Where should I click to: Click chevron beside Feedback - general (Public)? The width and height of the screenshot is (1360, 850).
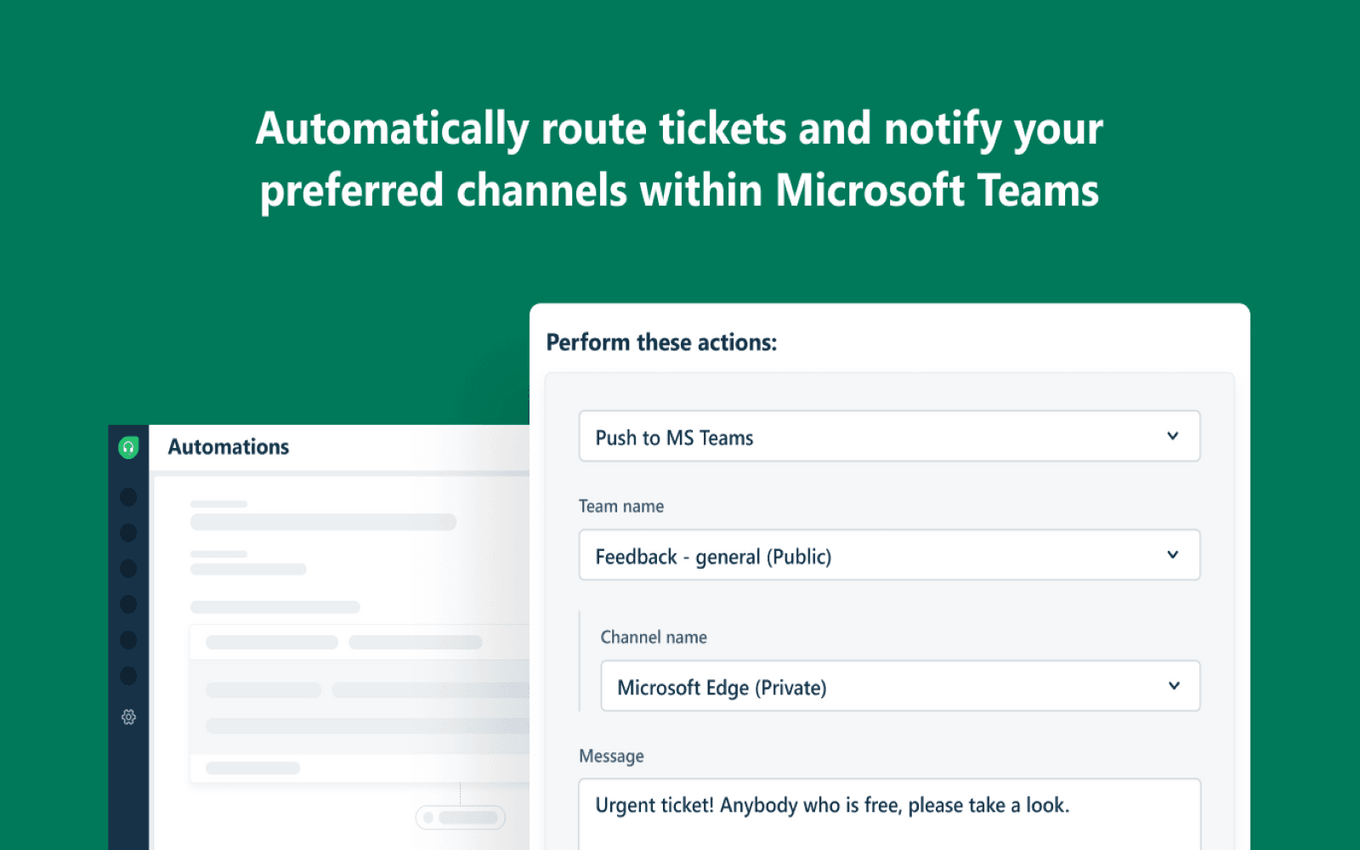pos(1173,555)
